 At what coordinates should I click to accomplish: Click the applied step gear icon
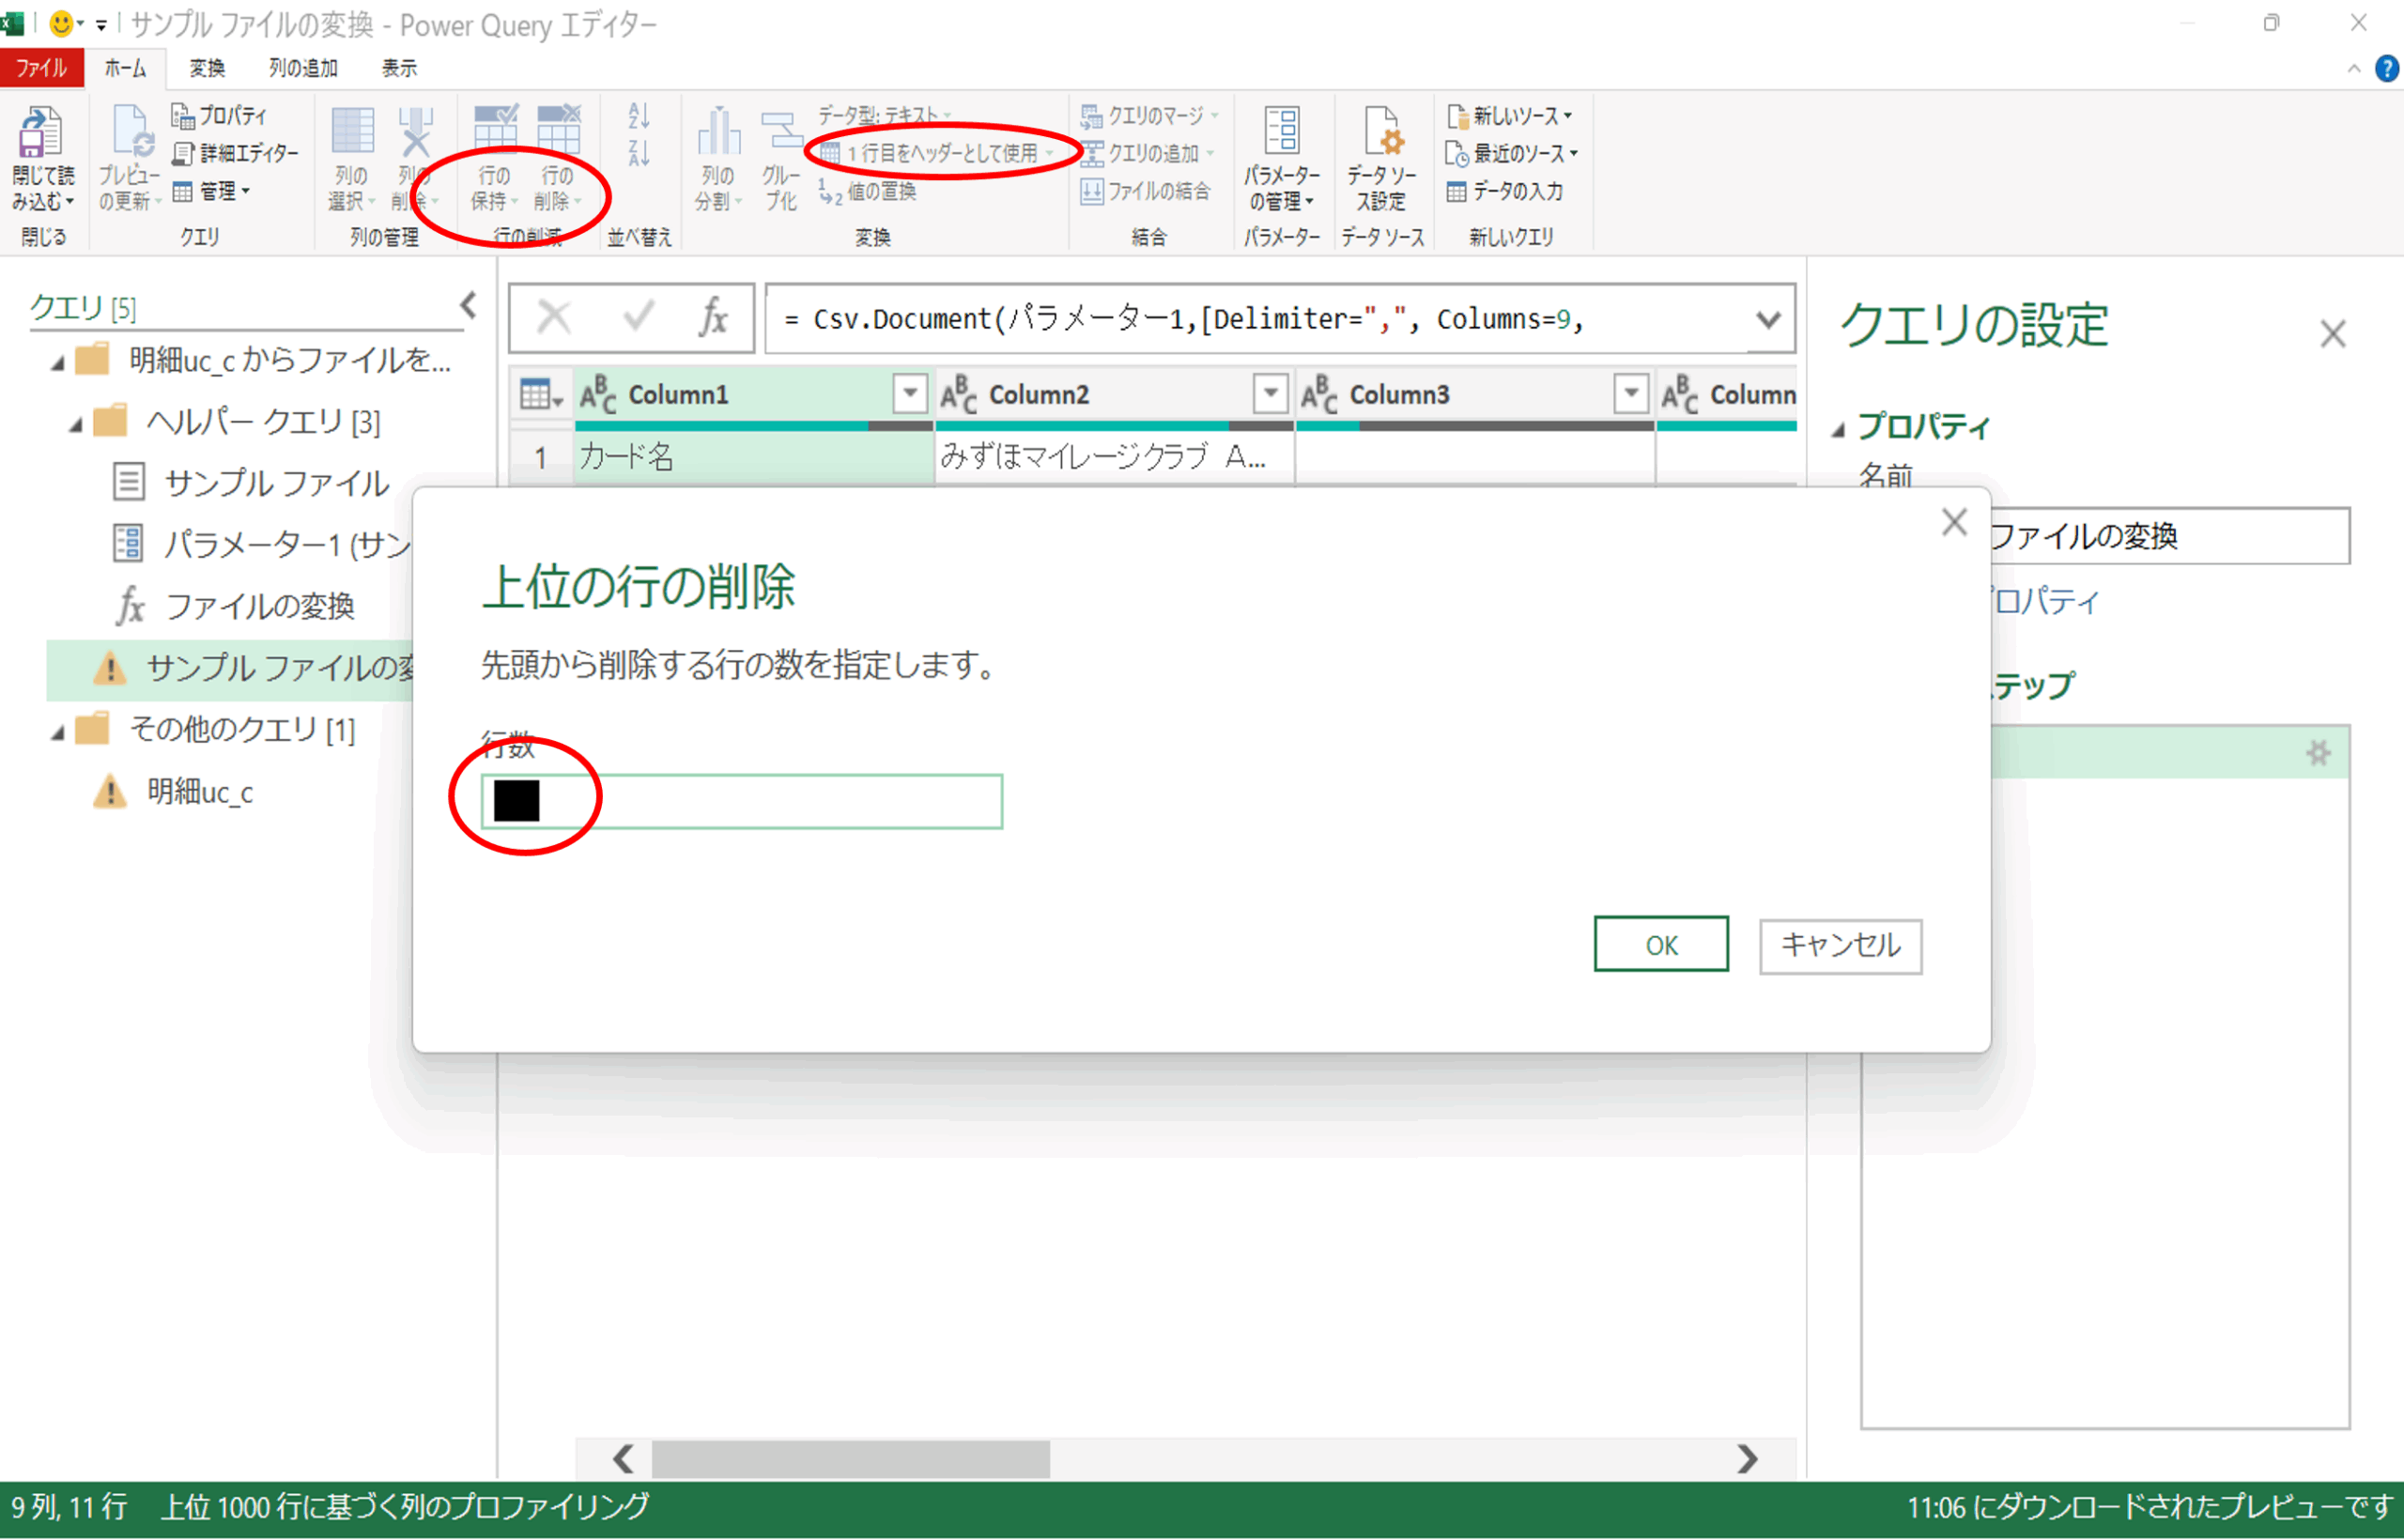pyautogui.click(x=2318, y=752)
